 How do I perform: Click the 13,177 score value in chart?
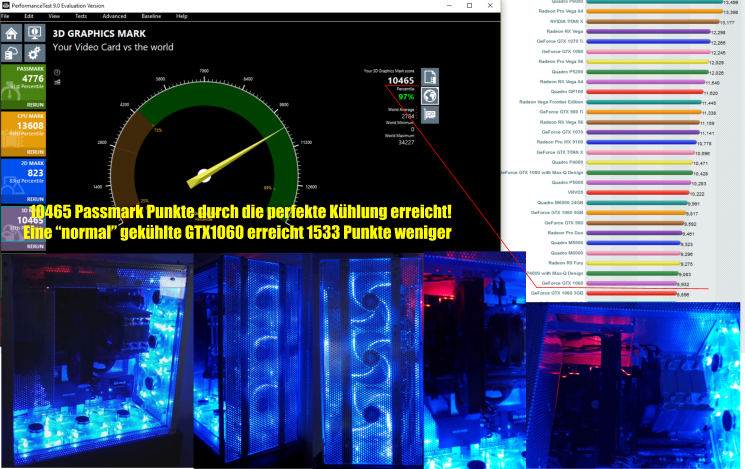pos(727,22)
